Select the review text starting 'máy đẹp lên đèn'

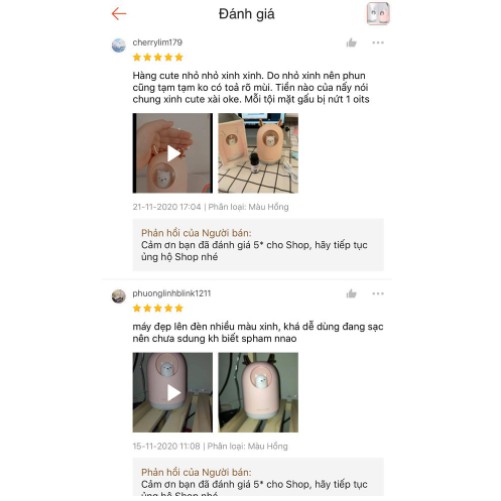[258, 333]
